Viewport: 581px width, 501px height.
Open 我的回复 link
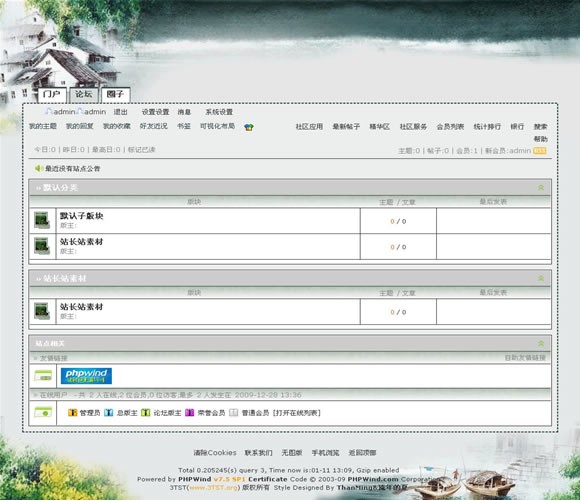point(80,126)
